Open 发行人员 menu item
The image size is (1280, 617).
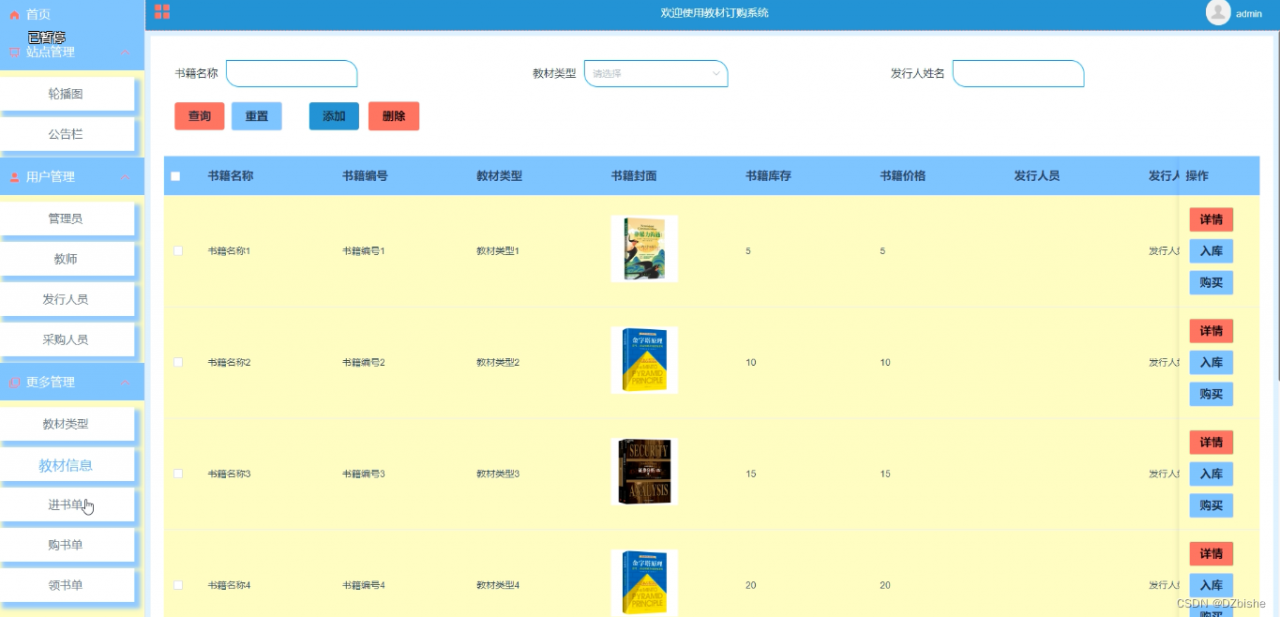(66, 299)
